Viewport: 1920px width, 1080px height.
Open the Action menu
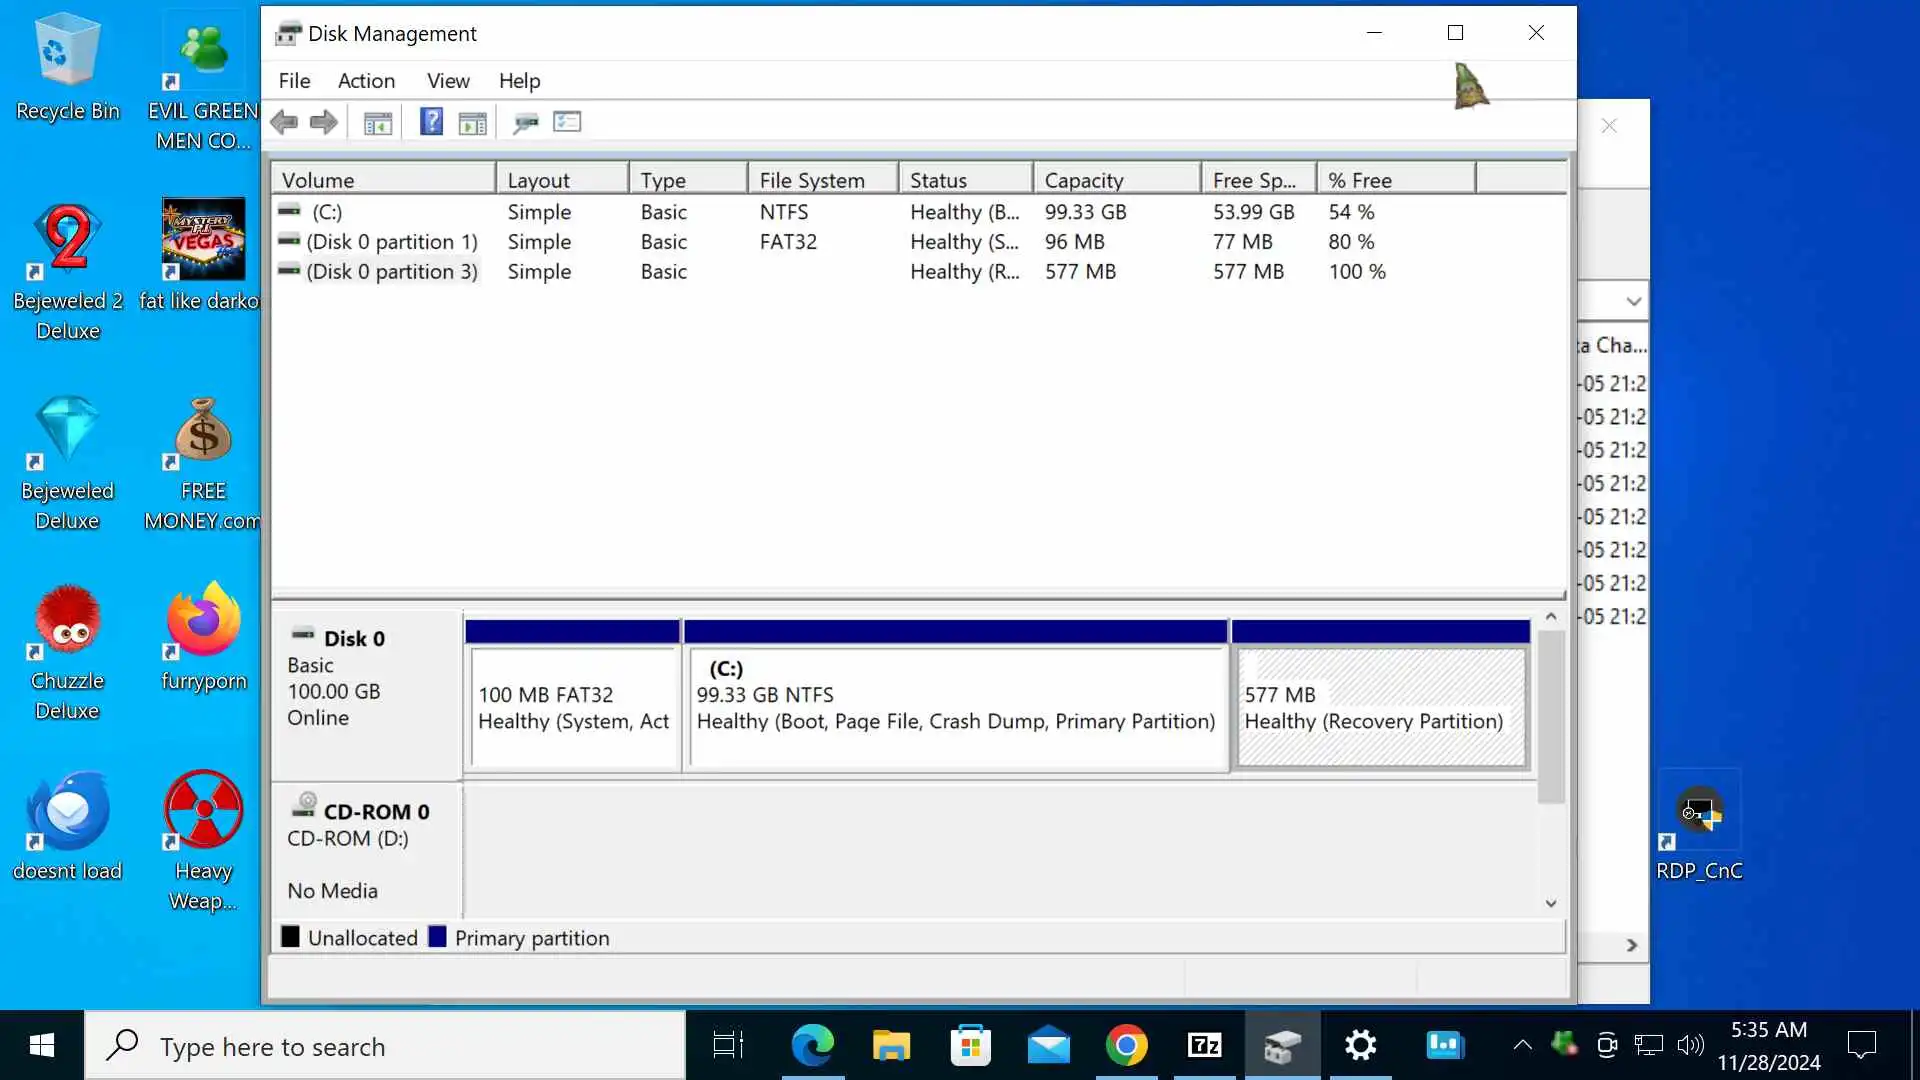tap(366, 81)
